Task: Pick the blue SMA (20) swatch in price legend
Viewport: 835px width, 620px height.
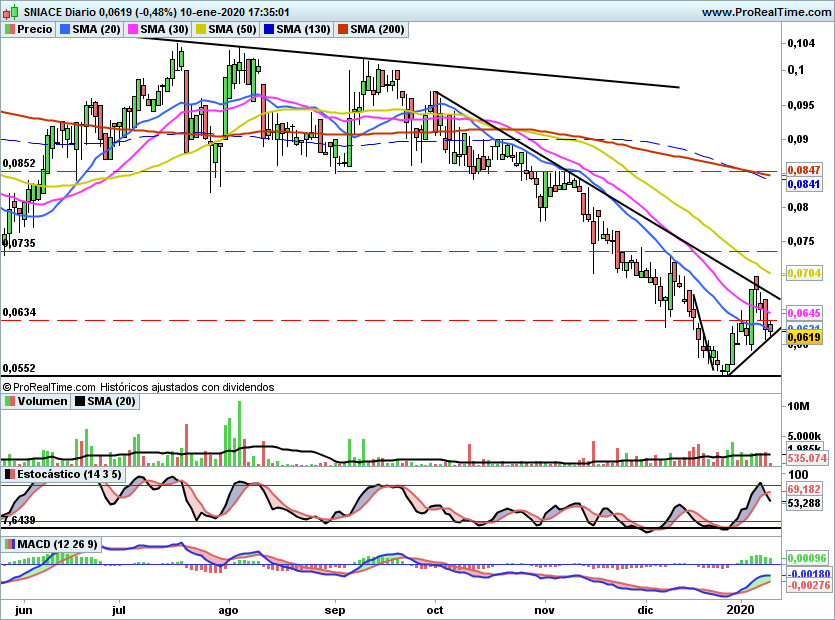Action: coord(65,29)
